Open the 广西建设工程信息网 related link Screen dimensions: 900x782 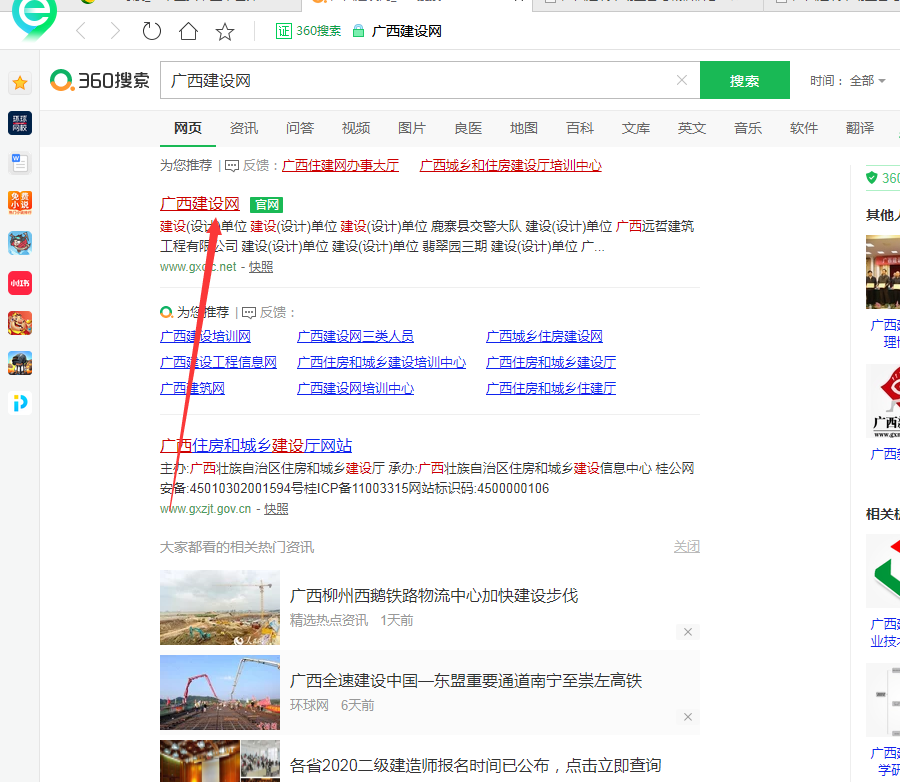(219, 362)
